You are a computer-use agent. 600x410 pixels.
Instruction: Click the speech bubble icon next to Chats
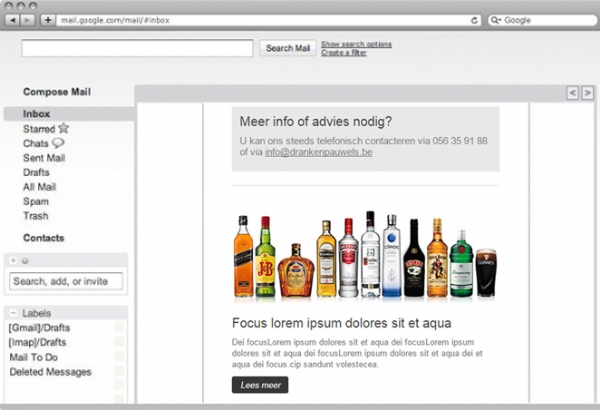(x=58, y=143)
